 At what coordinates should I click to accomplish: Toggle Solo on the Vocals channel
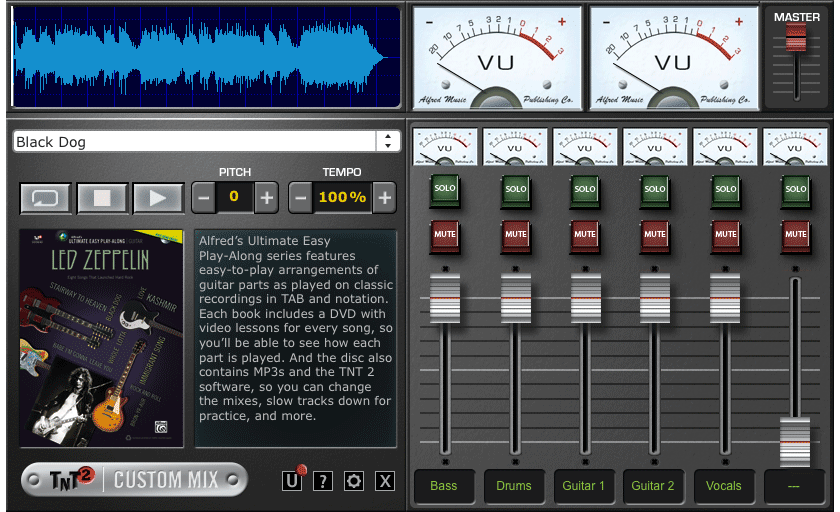[725, 189]
